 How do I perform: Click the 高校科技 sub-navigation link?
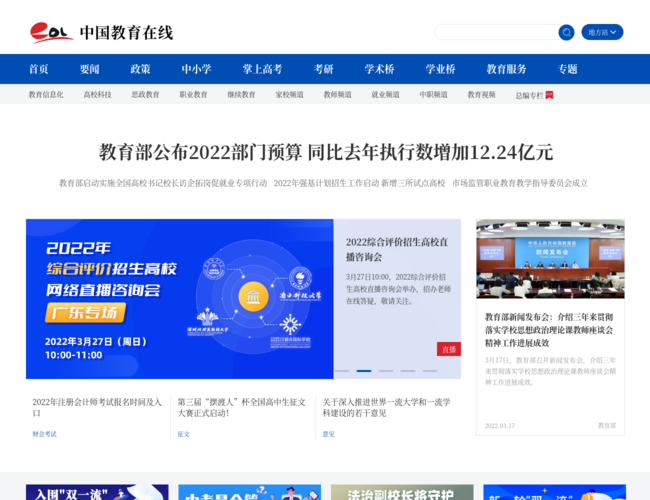[97, 95]
